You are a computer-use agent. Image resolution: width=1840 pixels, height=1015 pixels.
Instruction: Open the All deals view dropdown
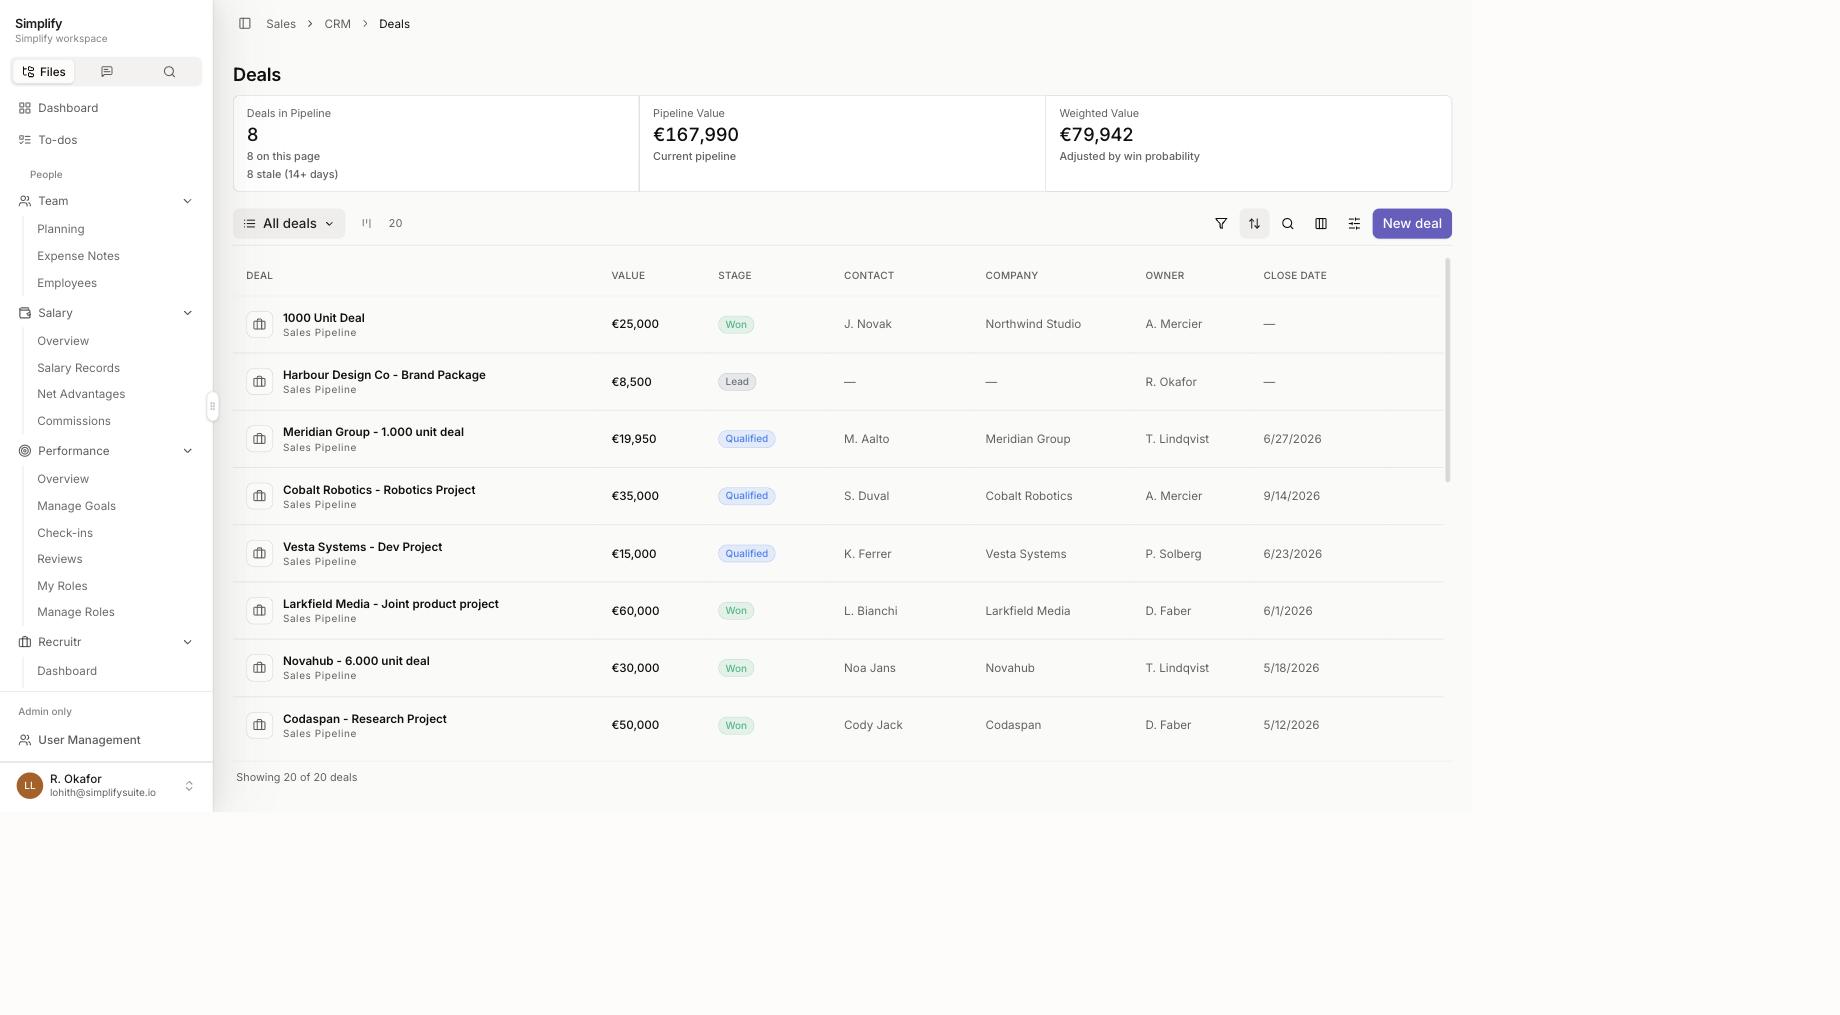[x=289, y=224]
